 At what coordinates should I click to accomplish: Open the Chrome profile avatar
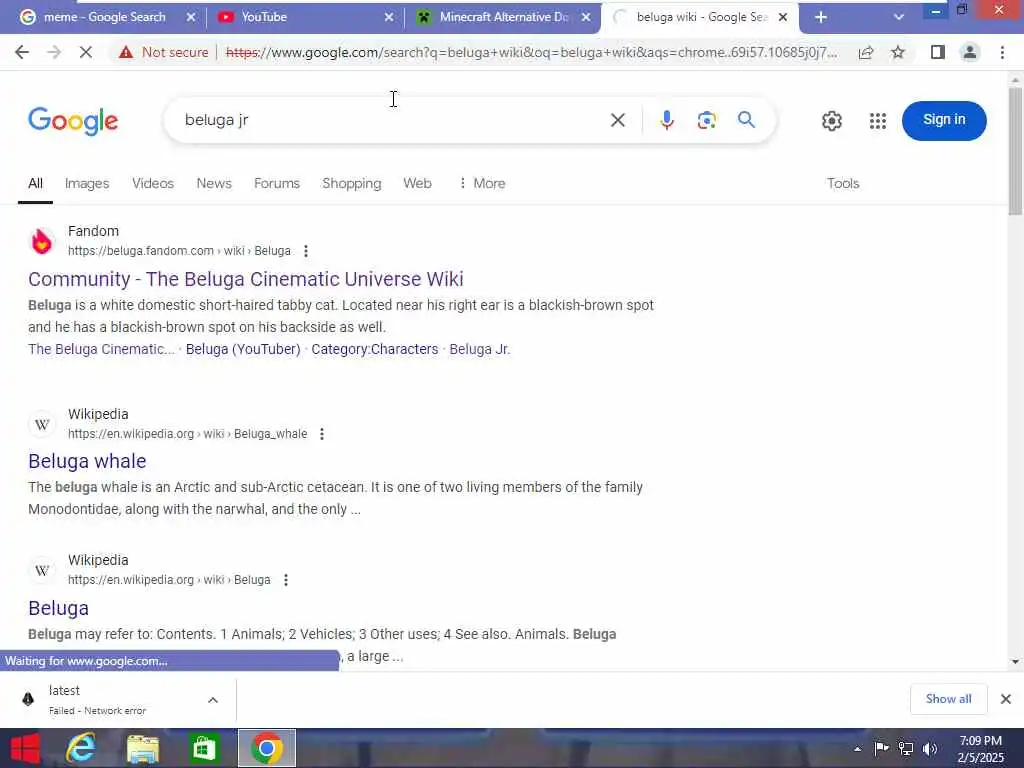tap(970, 52)
